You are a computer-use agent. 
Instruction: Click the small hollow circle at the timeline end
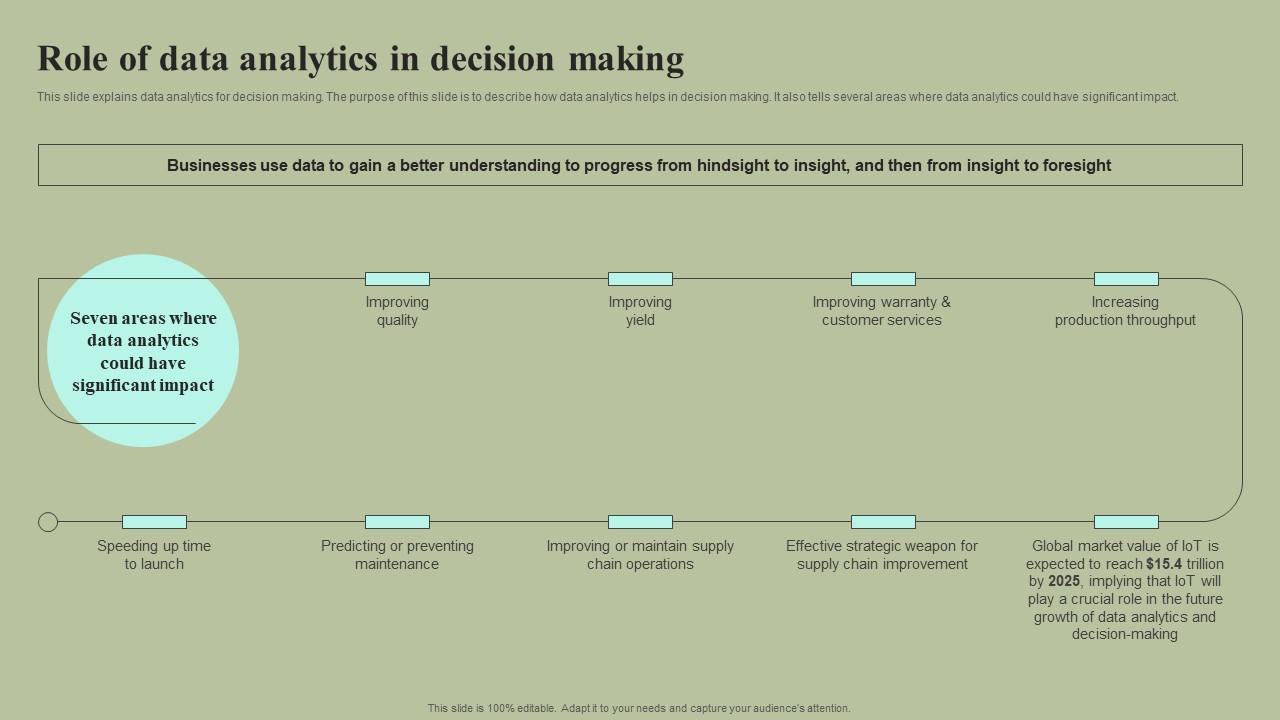[x=48, y=522]
